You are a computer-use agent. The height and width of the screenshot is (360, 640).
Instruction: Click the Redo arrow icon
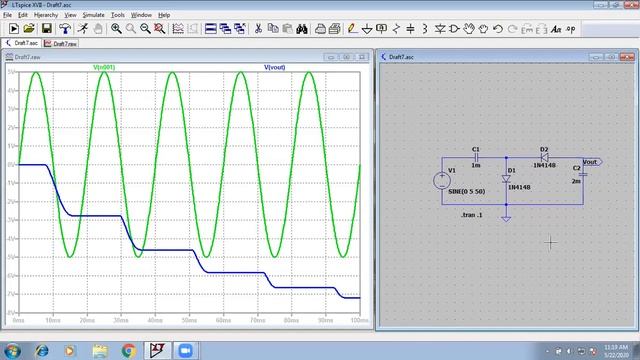coord(512,29)
